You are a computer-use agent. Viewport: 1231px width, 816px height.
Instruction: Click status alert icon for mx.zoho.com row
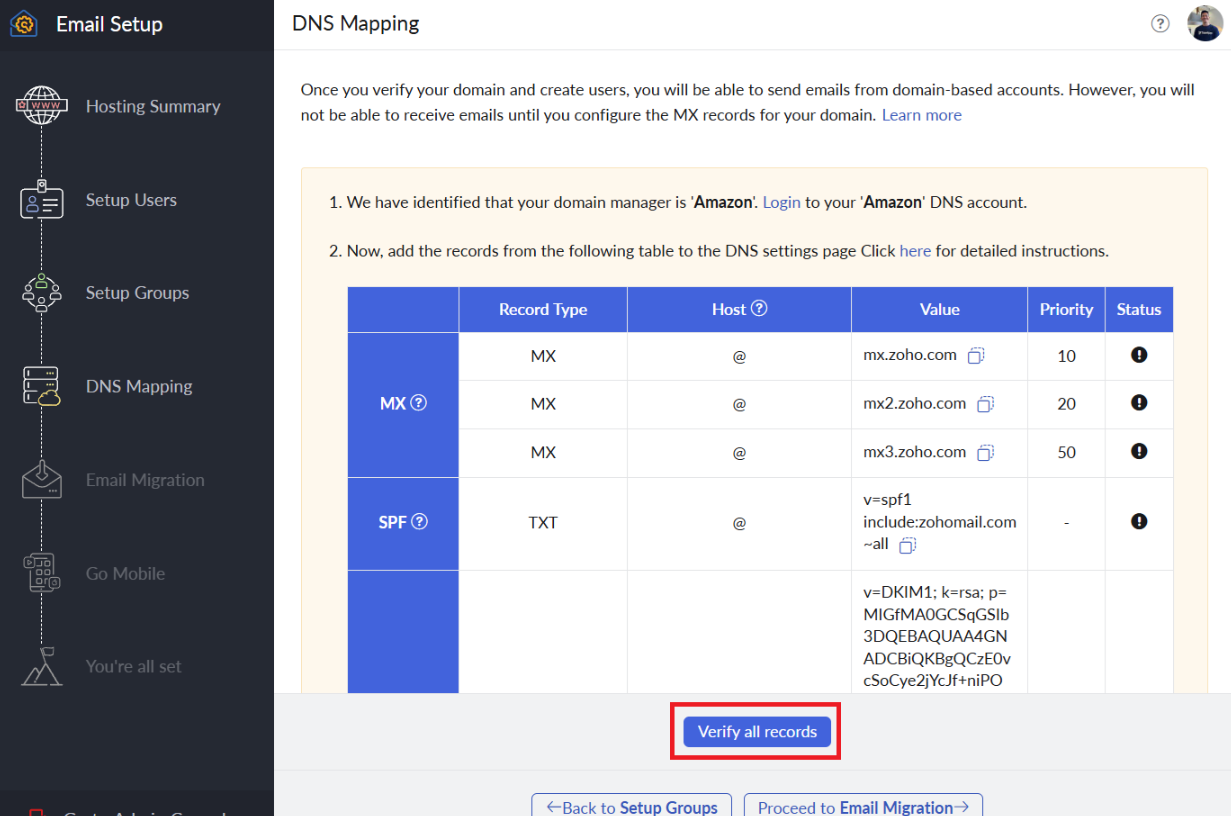1139,354
